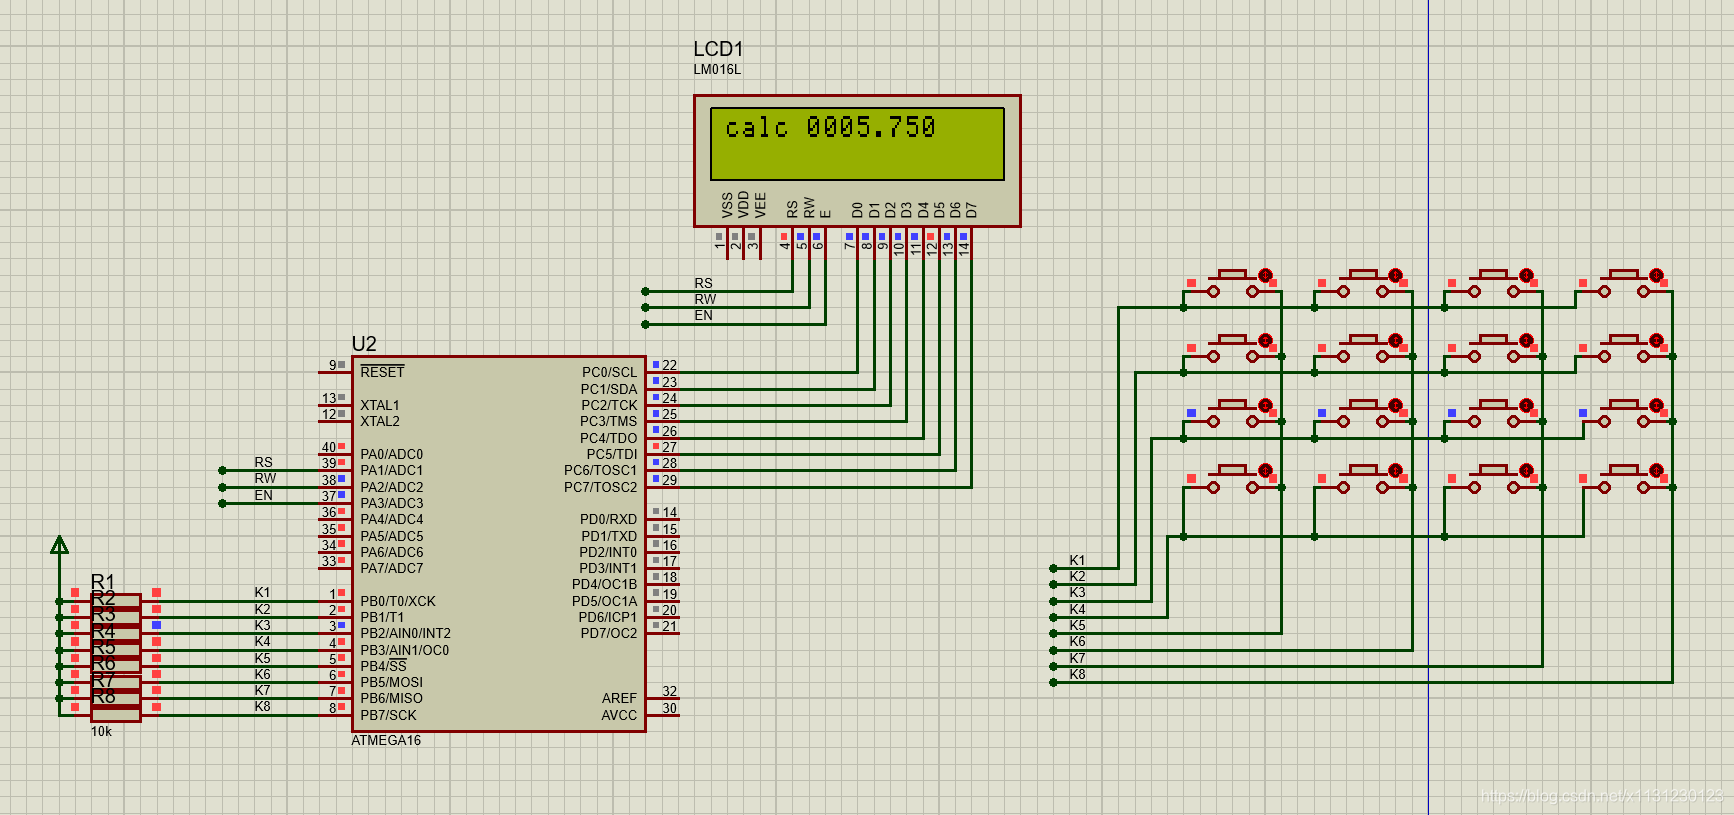Toggle latch circle on top-left keypad button
1734x815 pixels.
tap(1265, 275)
